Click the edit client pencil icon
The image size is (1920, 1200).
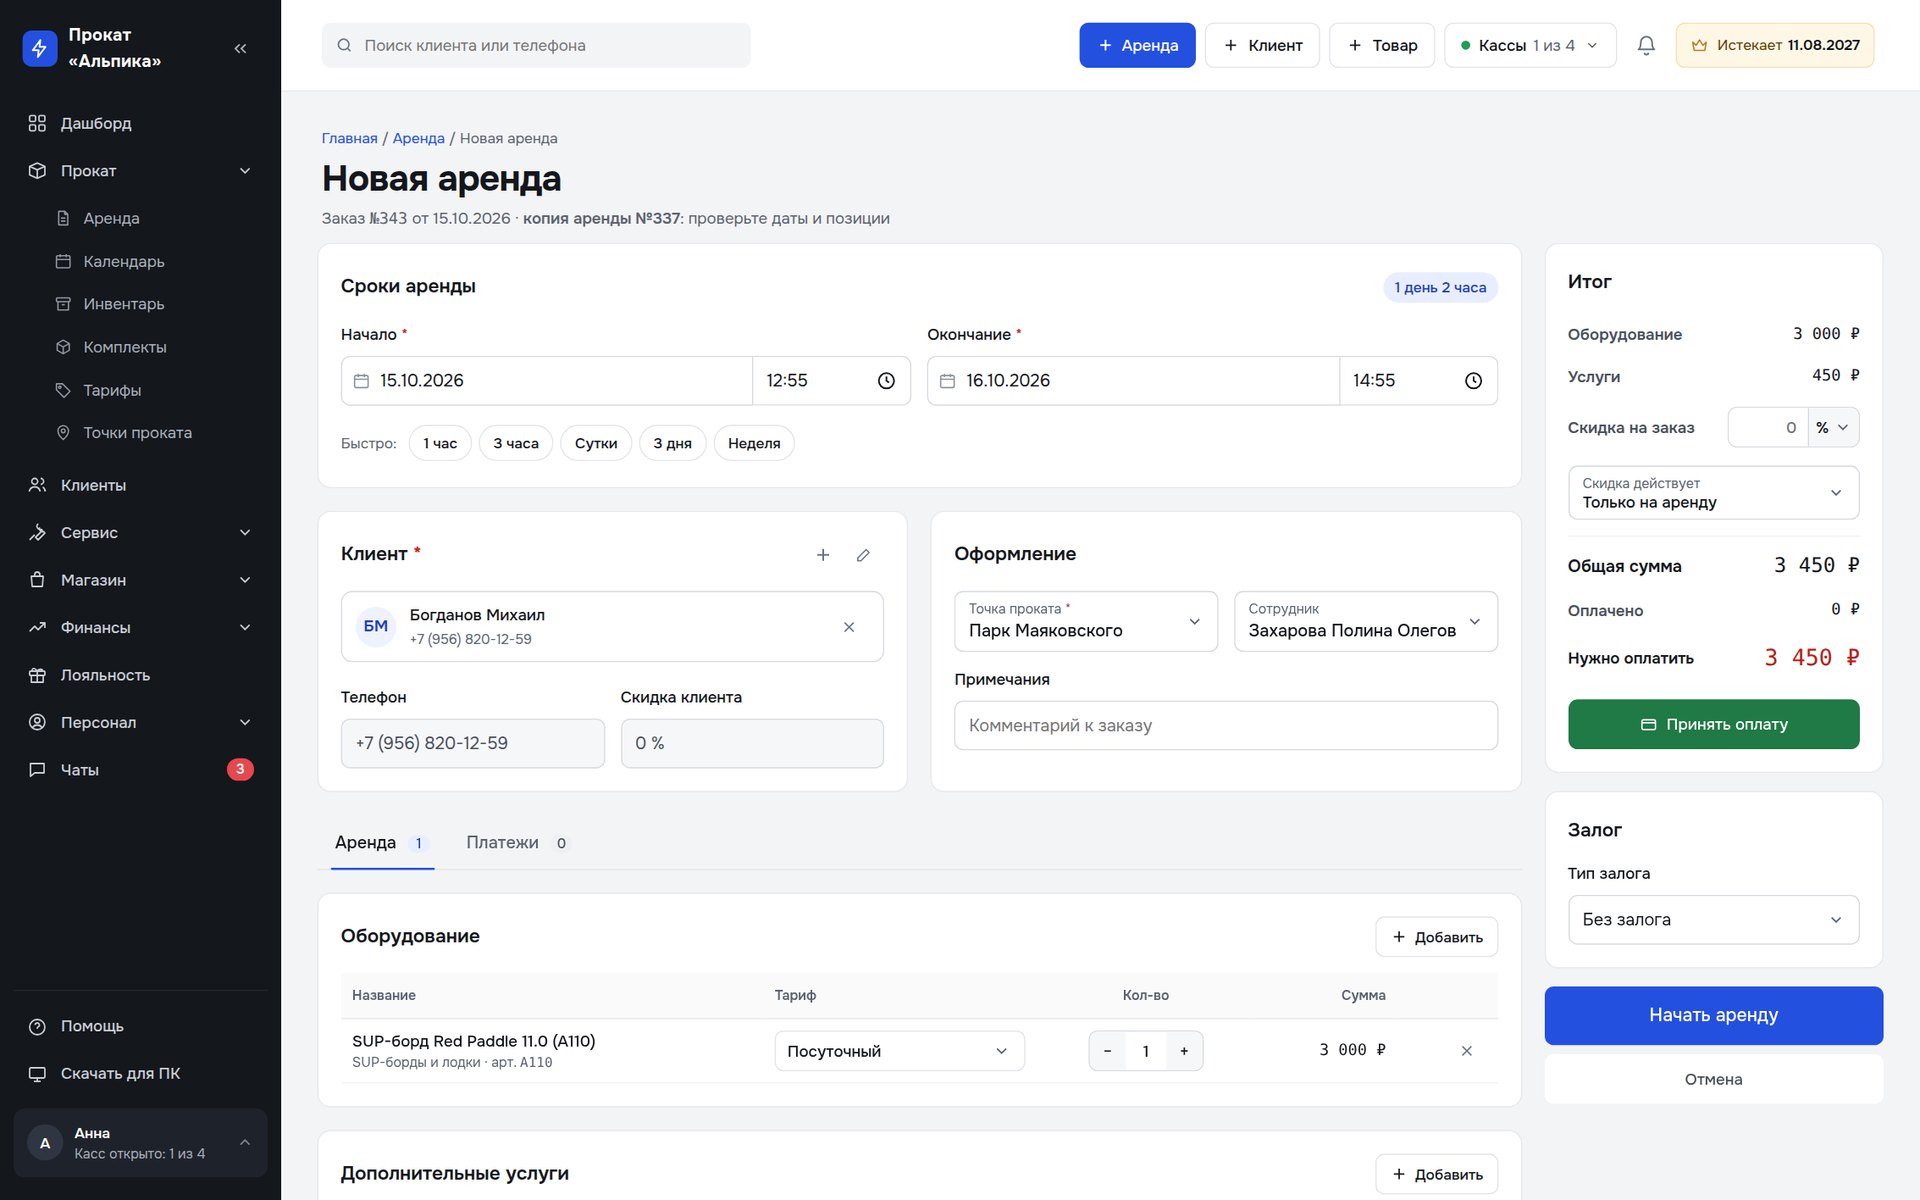[x=863, y=555]
